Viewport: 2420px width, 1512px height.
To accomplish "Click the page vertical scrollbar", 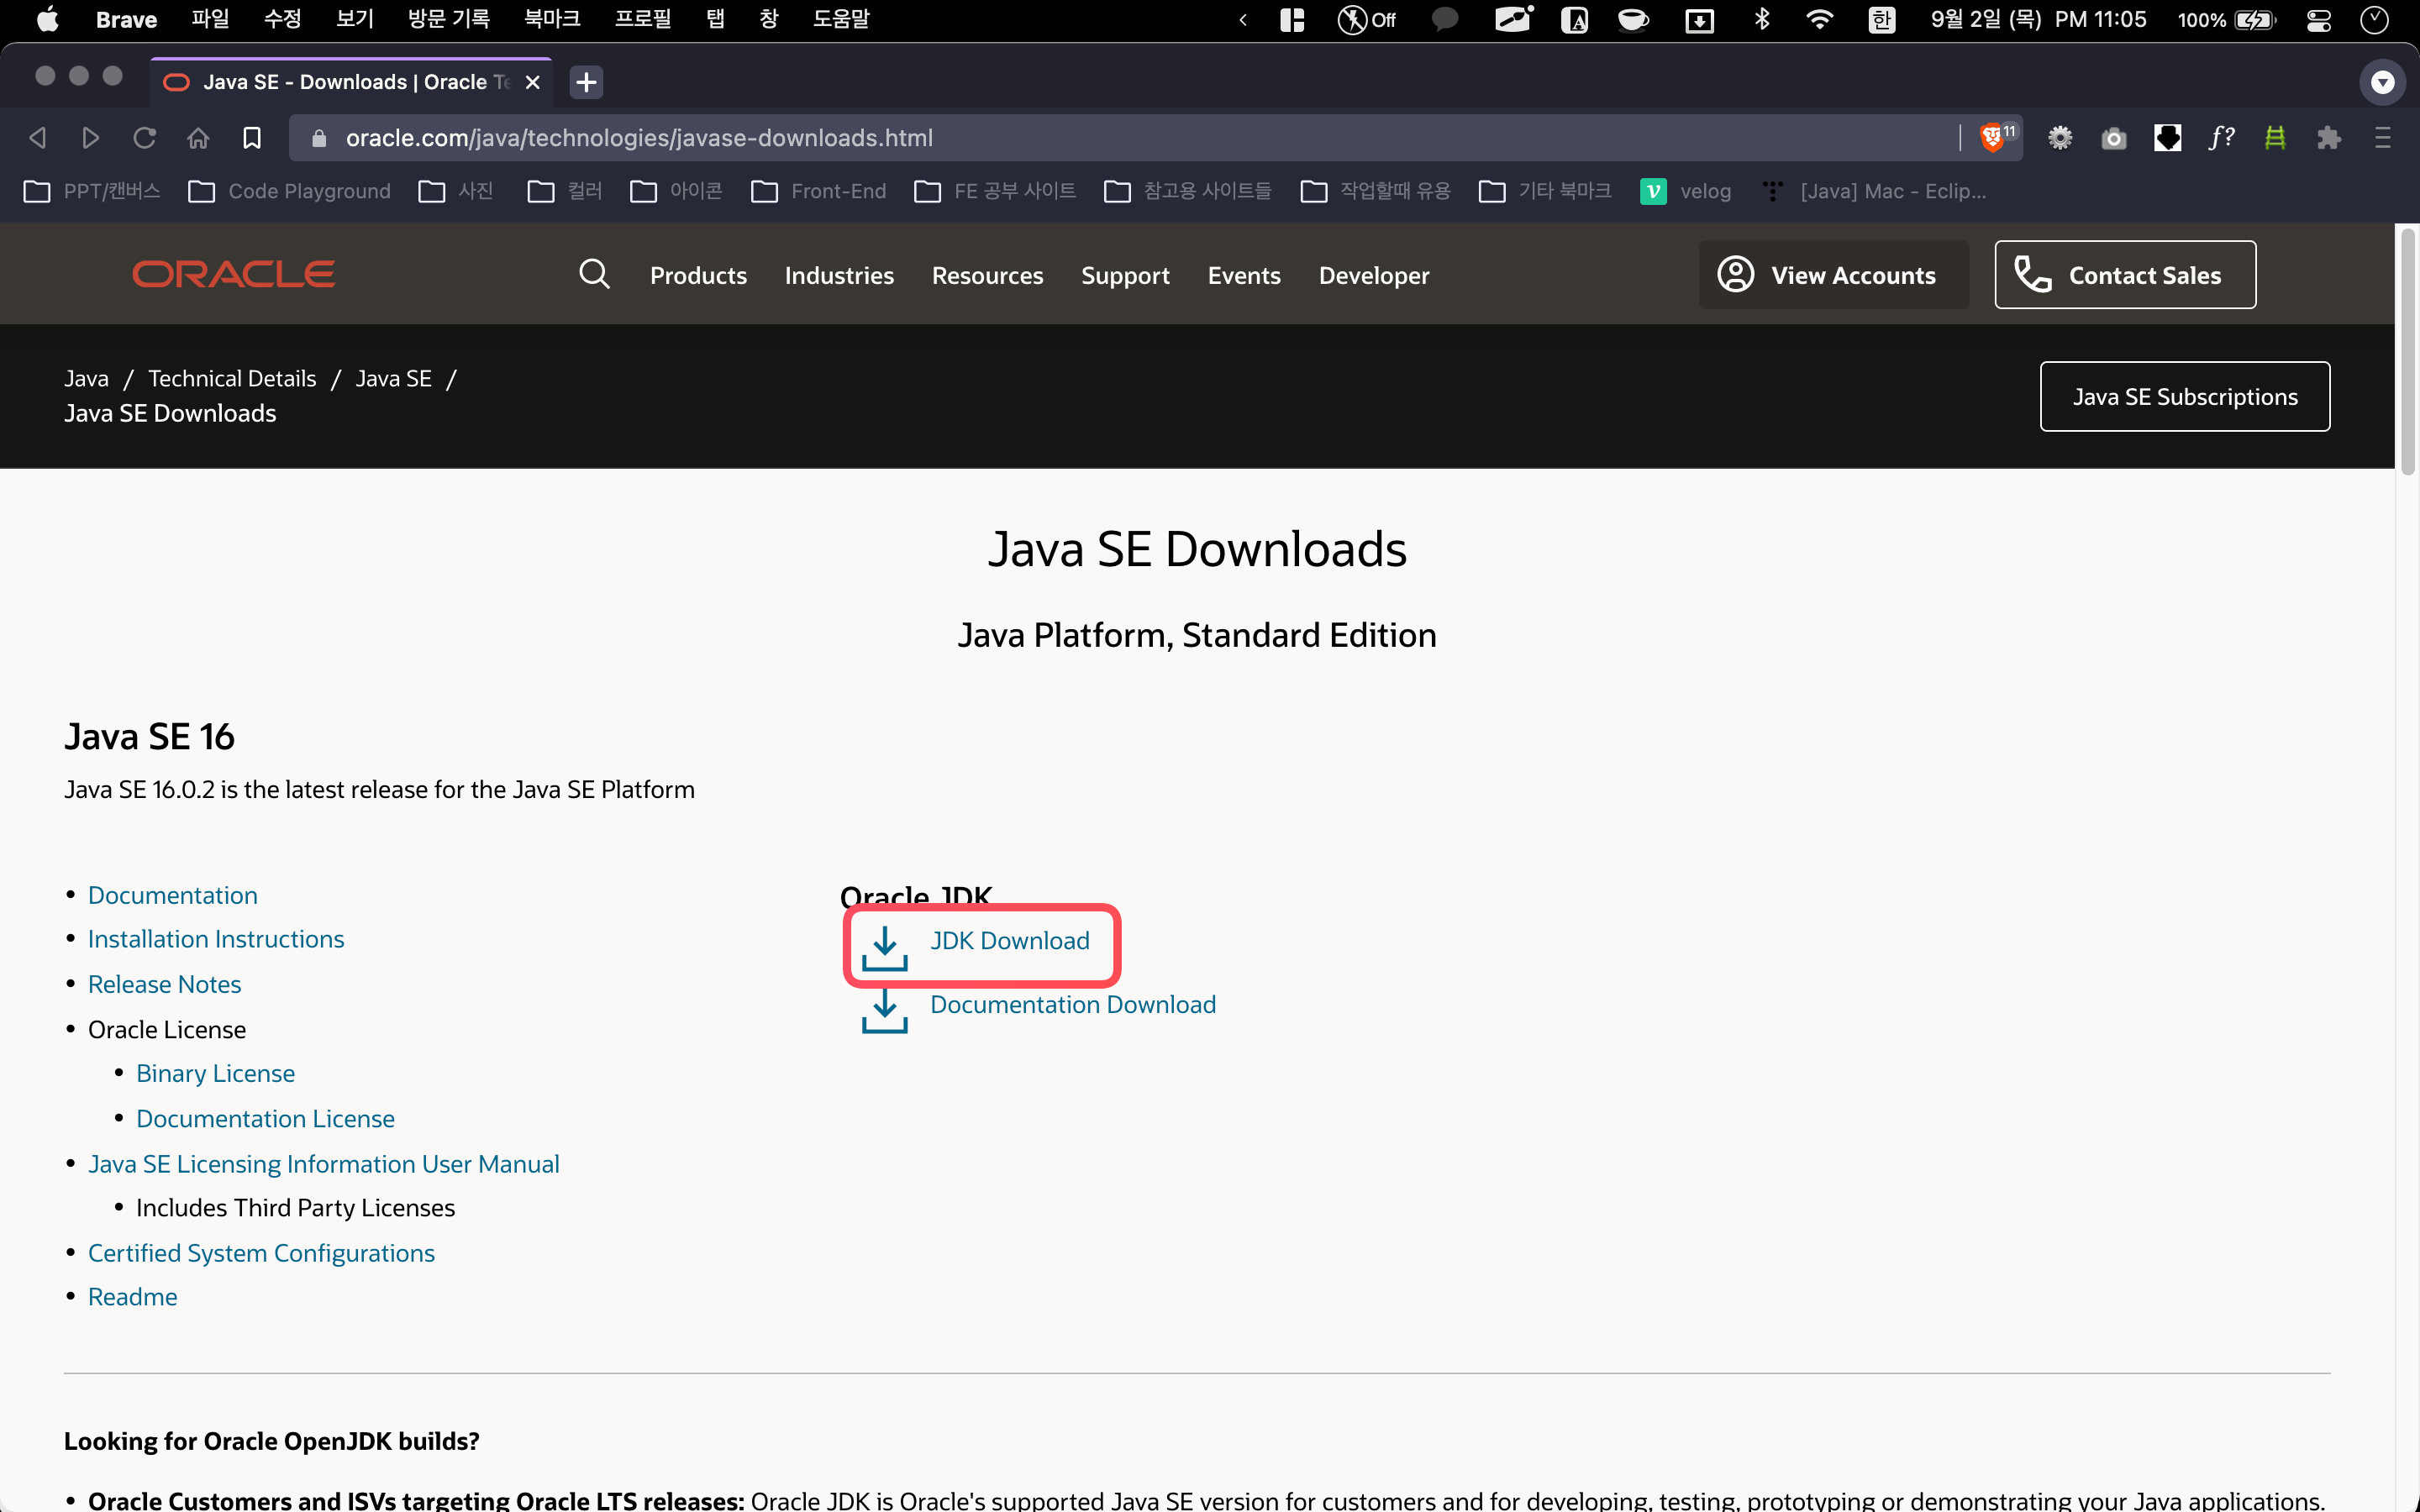I will [x=2408, y=350].
